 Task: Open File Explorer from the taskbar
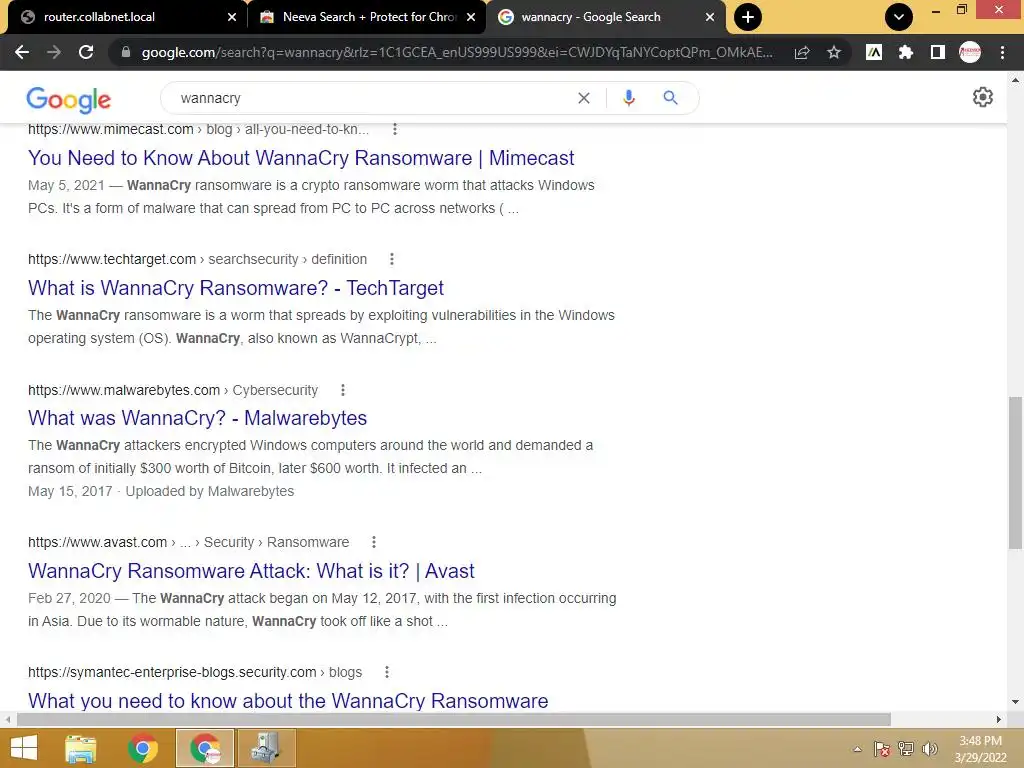click(x=81, y=748)
